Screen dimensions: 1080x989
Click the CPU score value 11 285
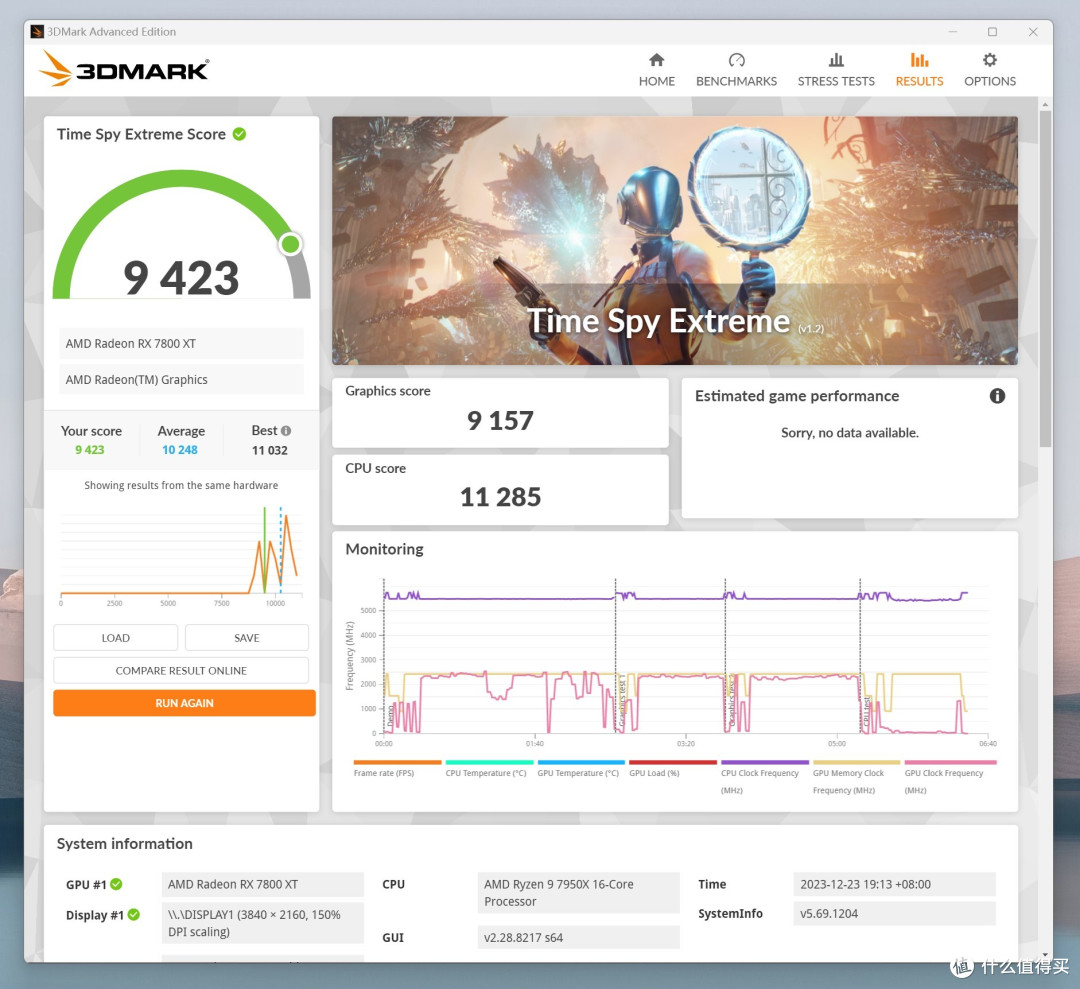(500, 497)
